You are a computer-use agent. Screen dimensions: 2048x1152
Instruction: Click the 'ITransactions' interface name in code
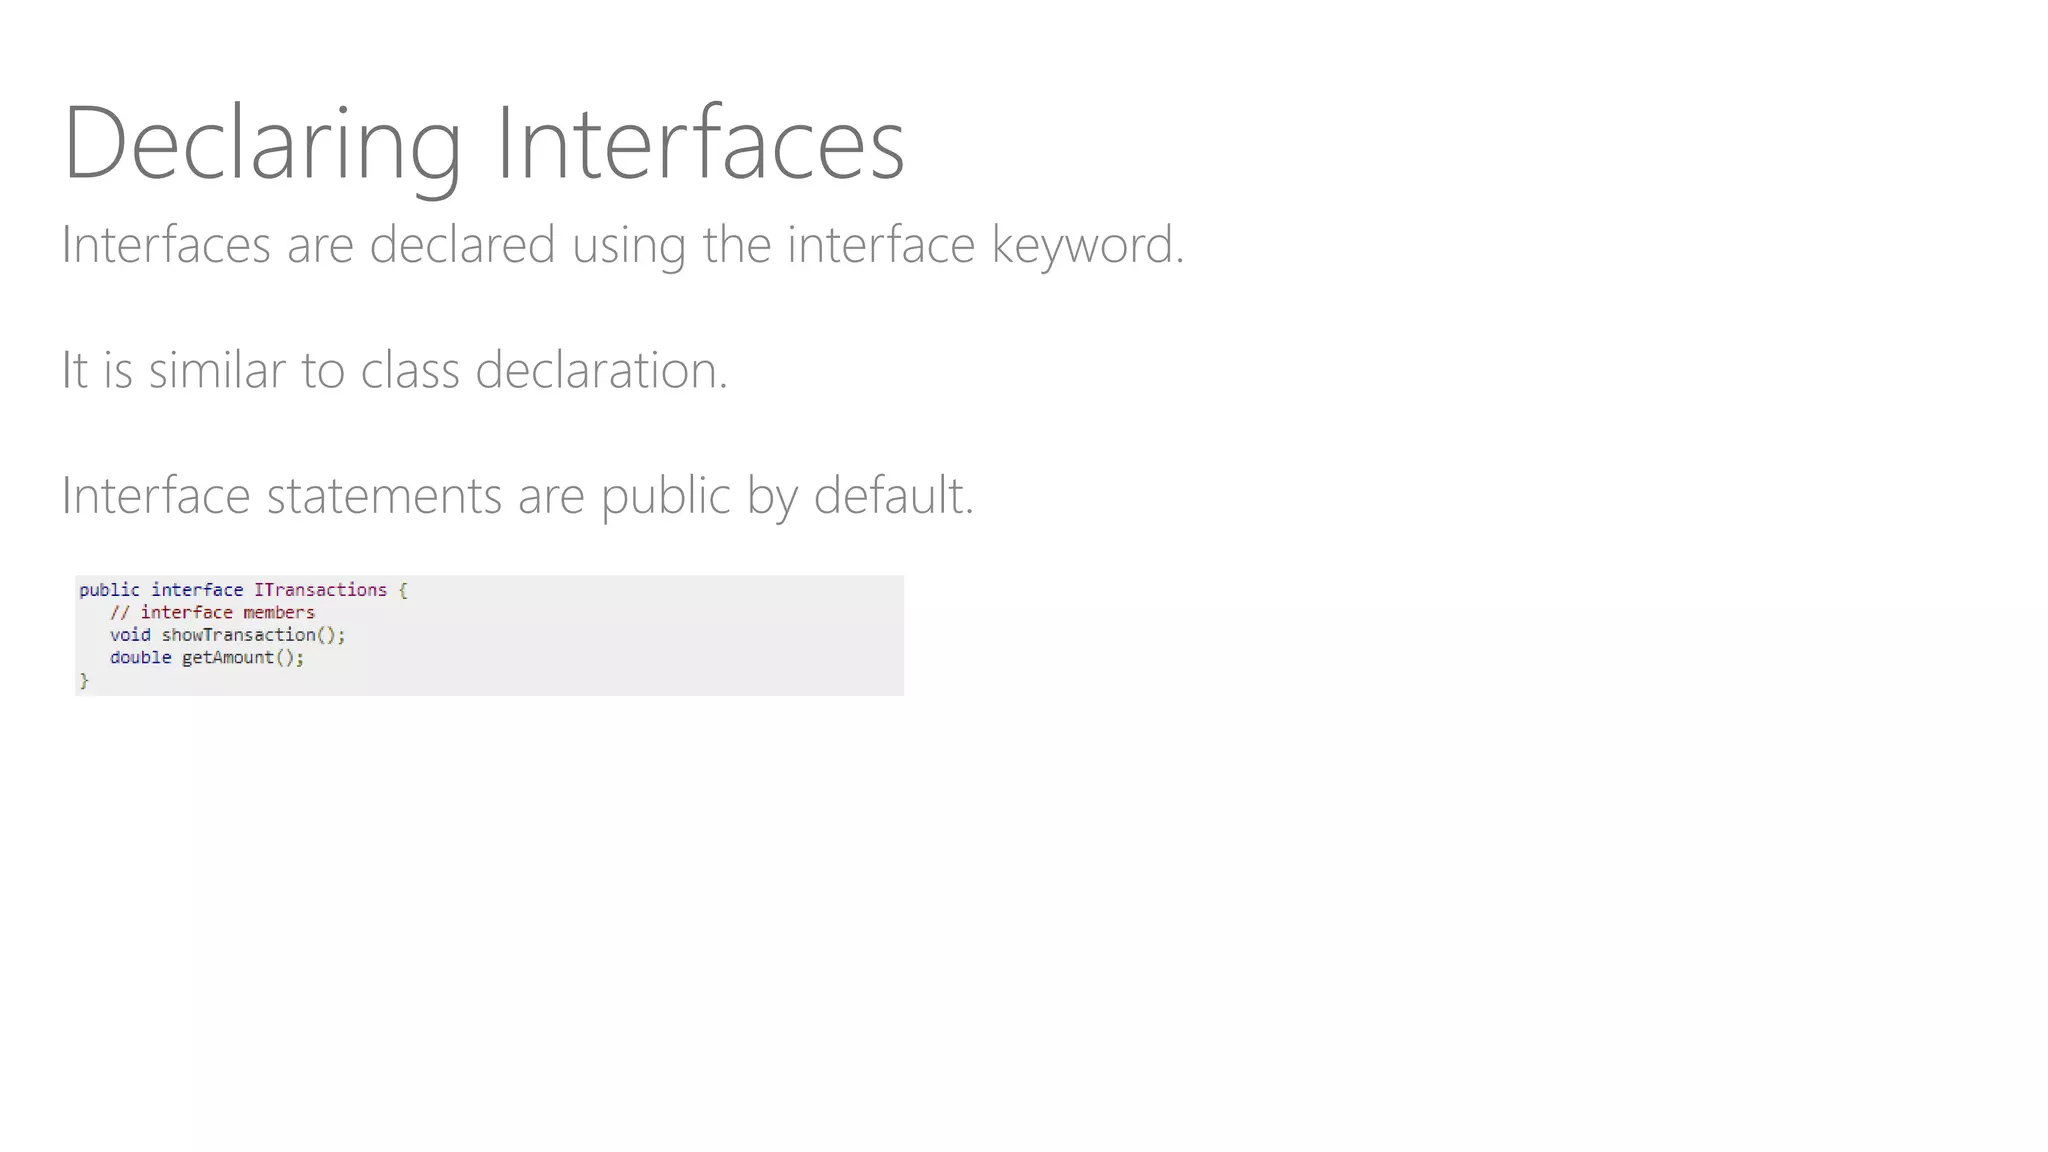[320, 590]
